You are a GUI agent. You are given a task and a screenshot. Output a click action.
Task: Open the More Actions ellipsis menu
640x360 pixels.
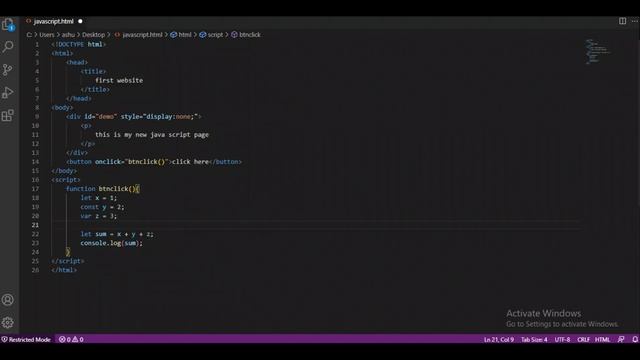(635, 21)
